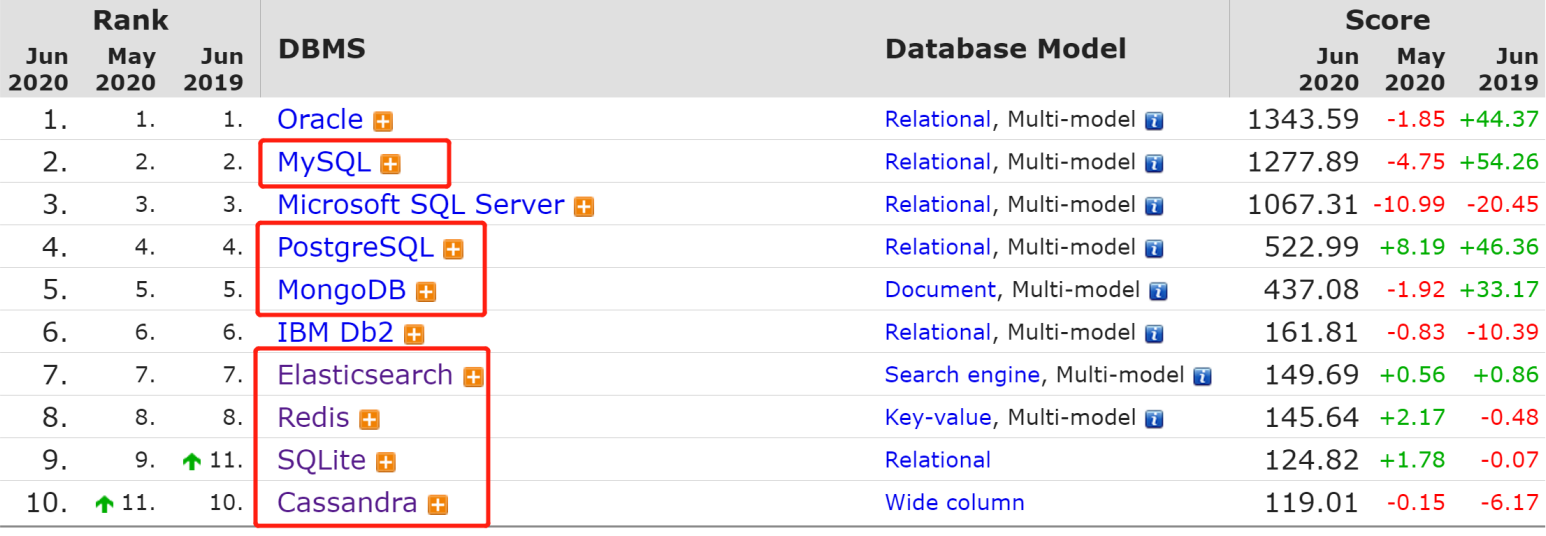Click Relational model link in PostgreSQL row

click(937, 247)
